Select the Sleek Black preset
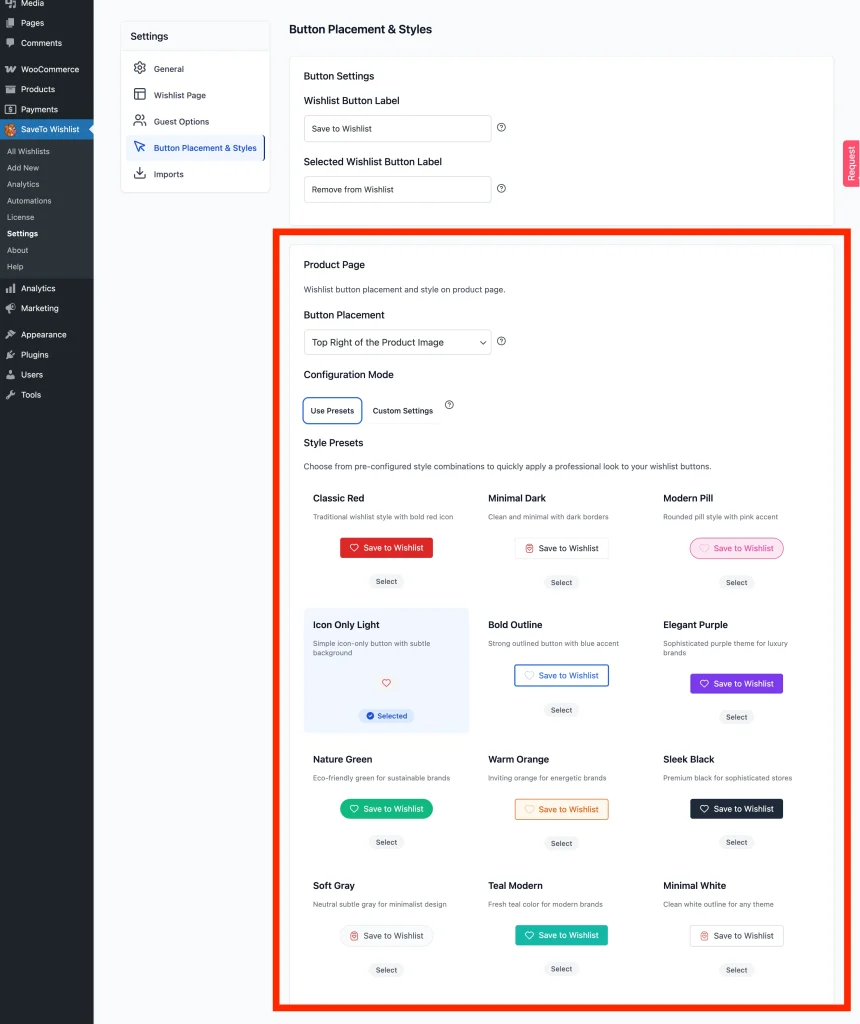The height and width of the screenshot is (1024, 860). click(x=737, y=842)
